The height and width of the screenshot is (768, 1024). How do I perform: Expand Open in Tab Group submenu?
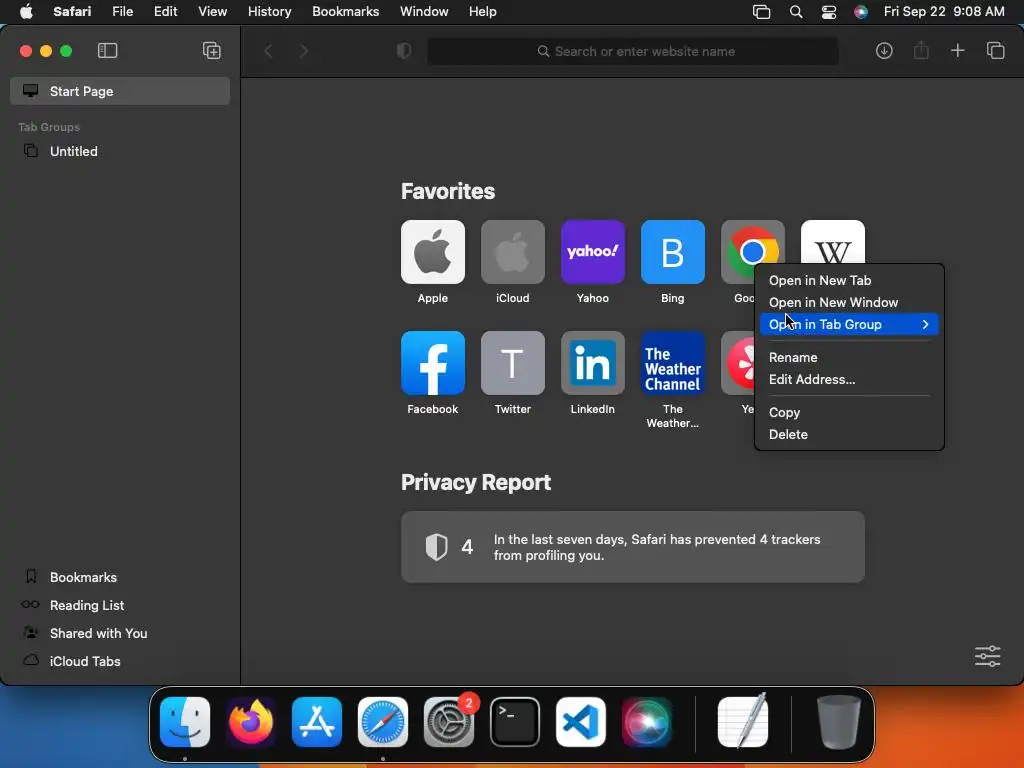click(x=849, y=325)
